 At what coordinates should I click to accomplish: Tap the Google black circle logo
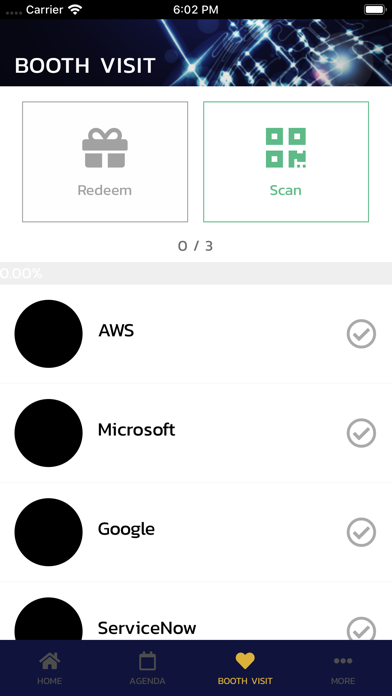48,532
